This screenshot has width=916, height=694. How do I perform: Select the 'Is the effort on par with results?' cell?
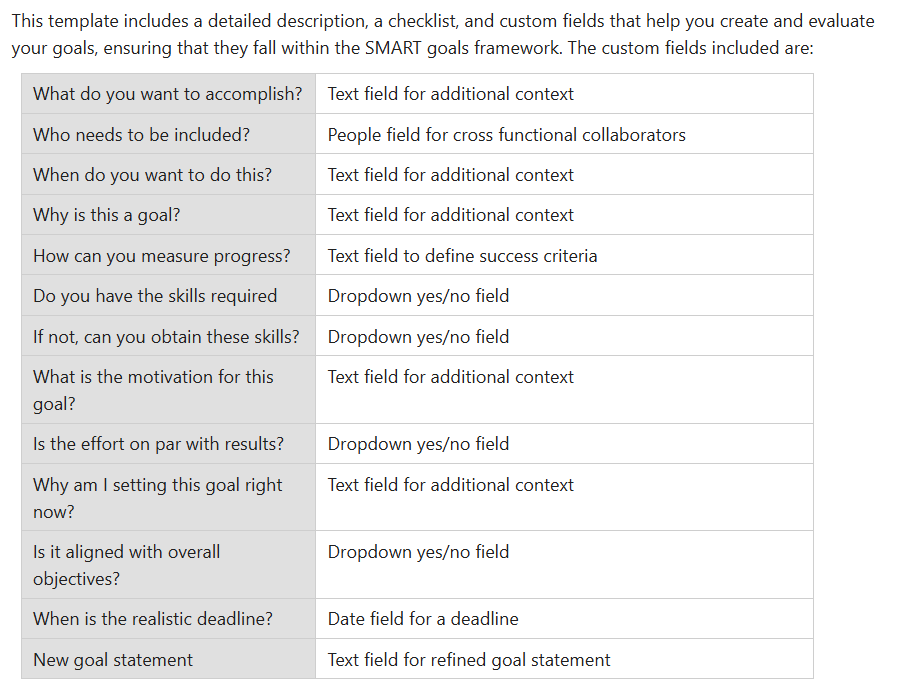coord(158,444)
